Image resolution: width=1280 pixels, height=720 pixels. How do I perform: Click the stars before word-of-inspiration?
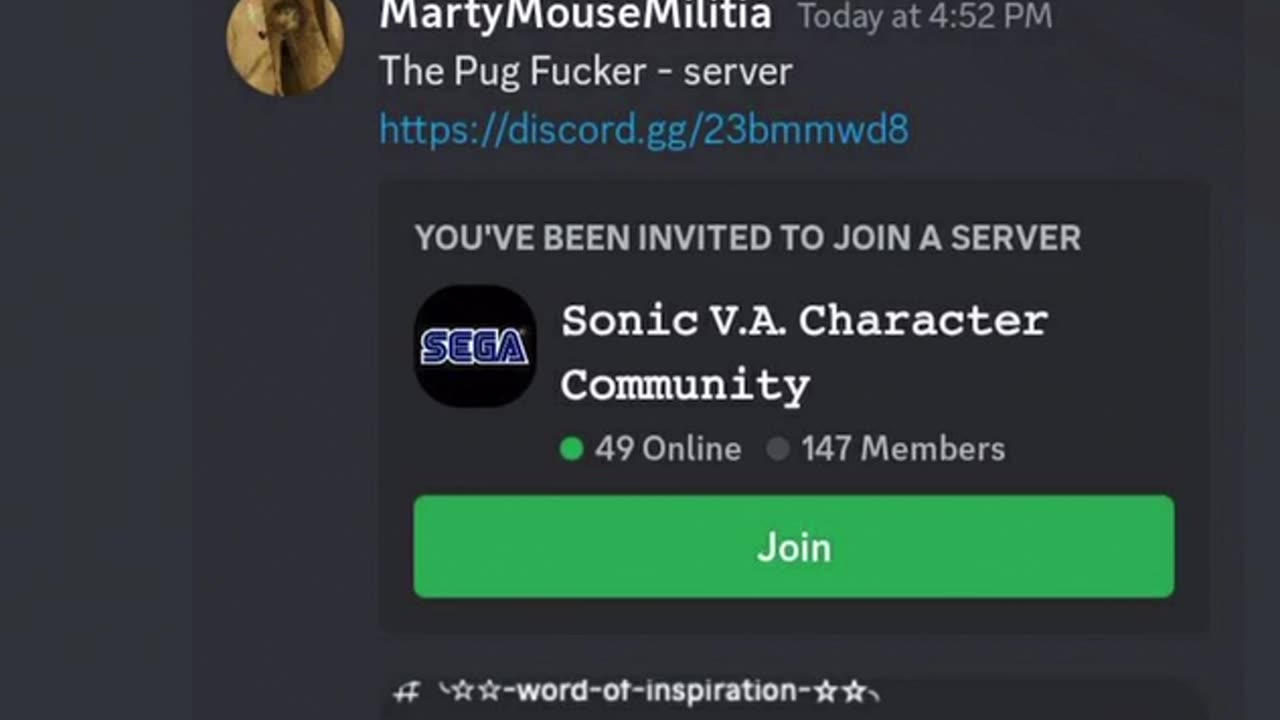[471, 691]
